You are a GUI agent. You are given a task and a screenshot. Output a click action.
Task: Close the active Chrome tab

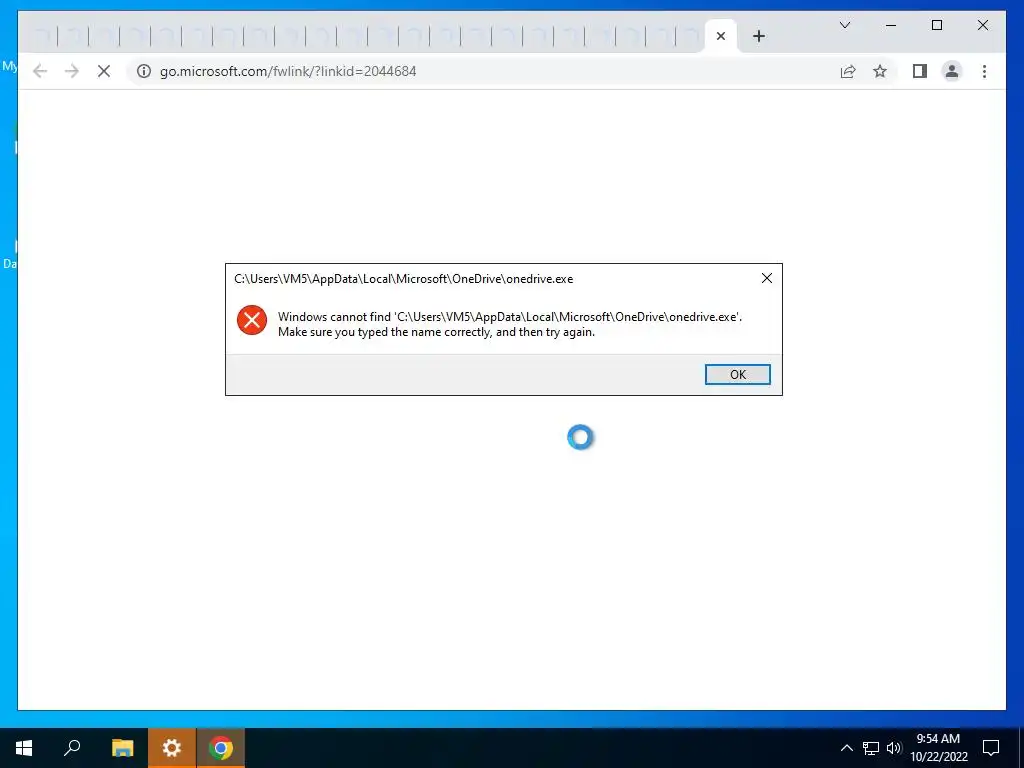(721, 36)
